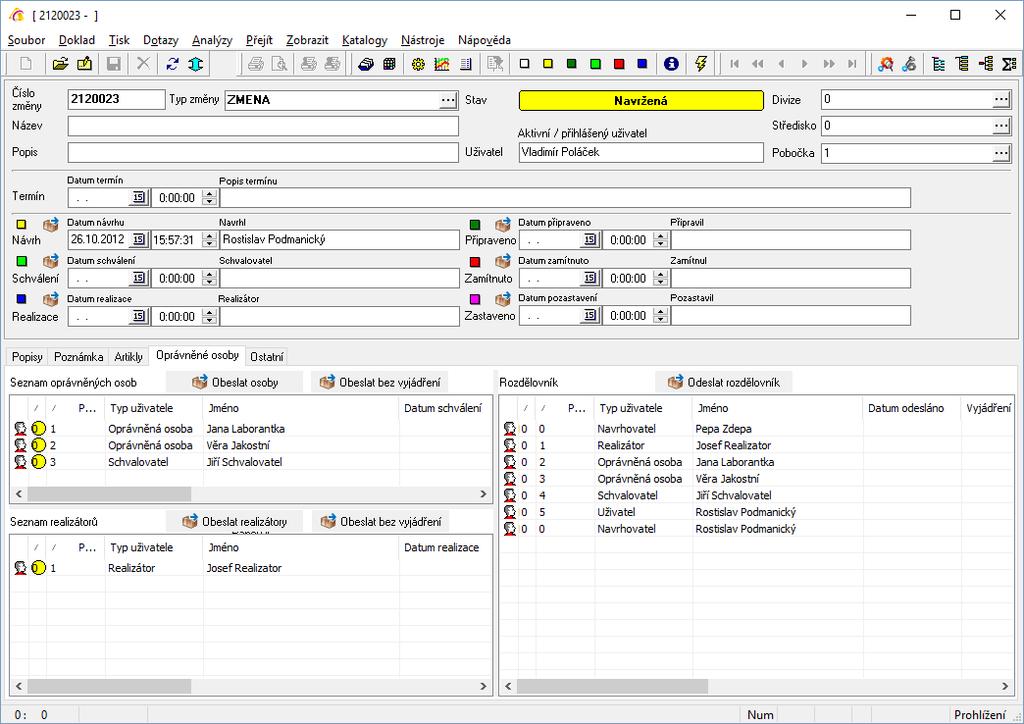Click the package icon beside Zastaveno
This screenshot has height=724, width=1024.
tap(502, 299)
